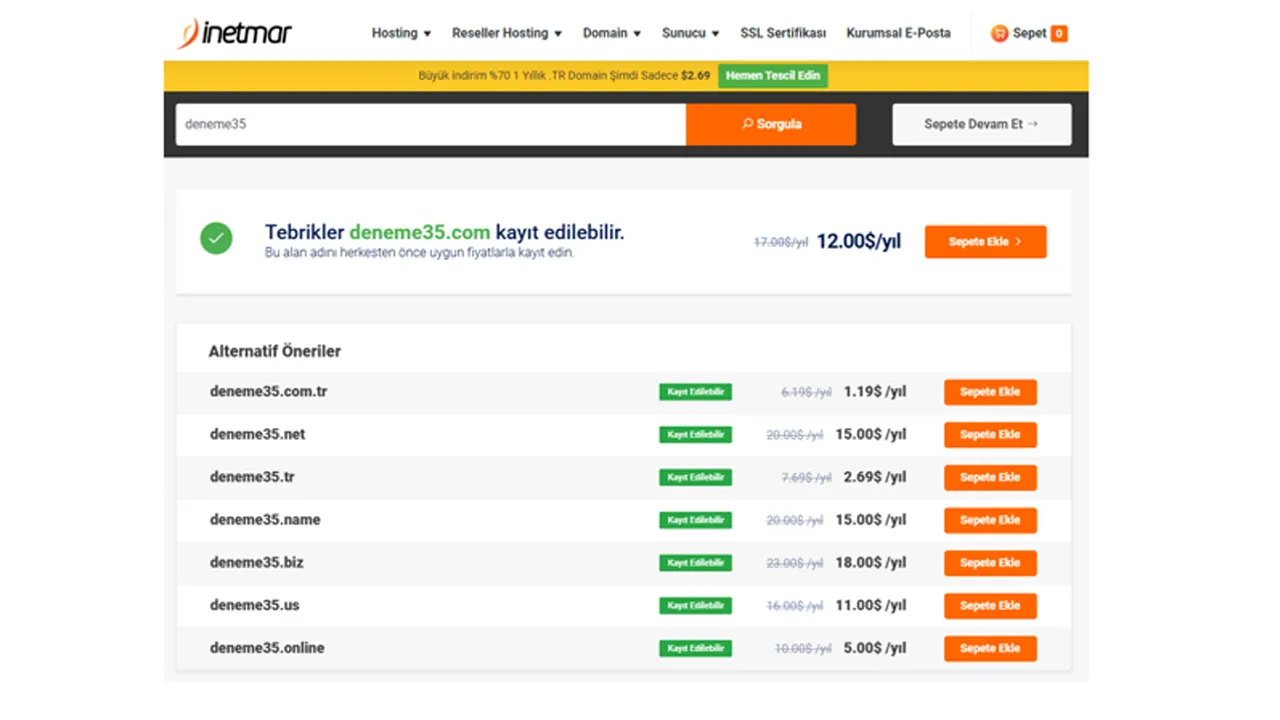Click Sepete Ekle for deneme35.biz

(x=989, y=563)
